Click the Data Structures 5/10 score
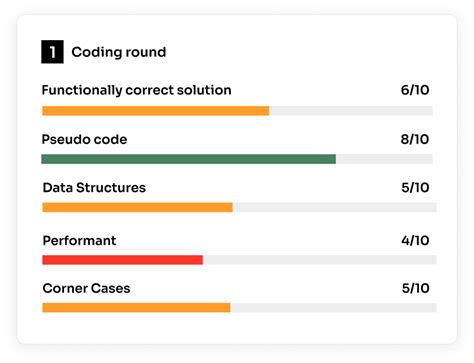 415,187
